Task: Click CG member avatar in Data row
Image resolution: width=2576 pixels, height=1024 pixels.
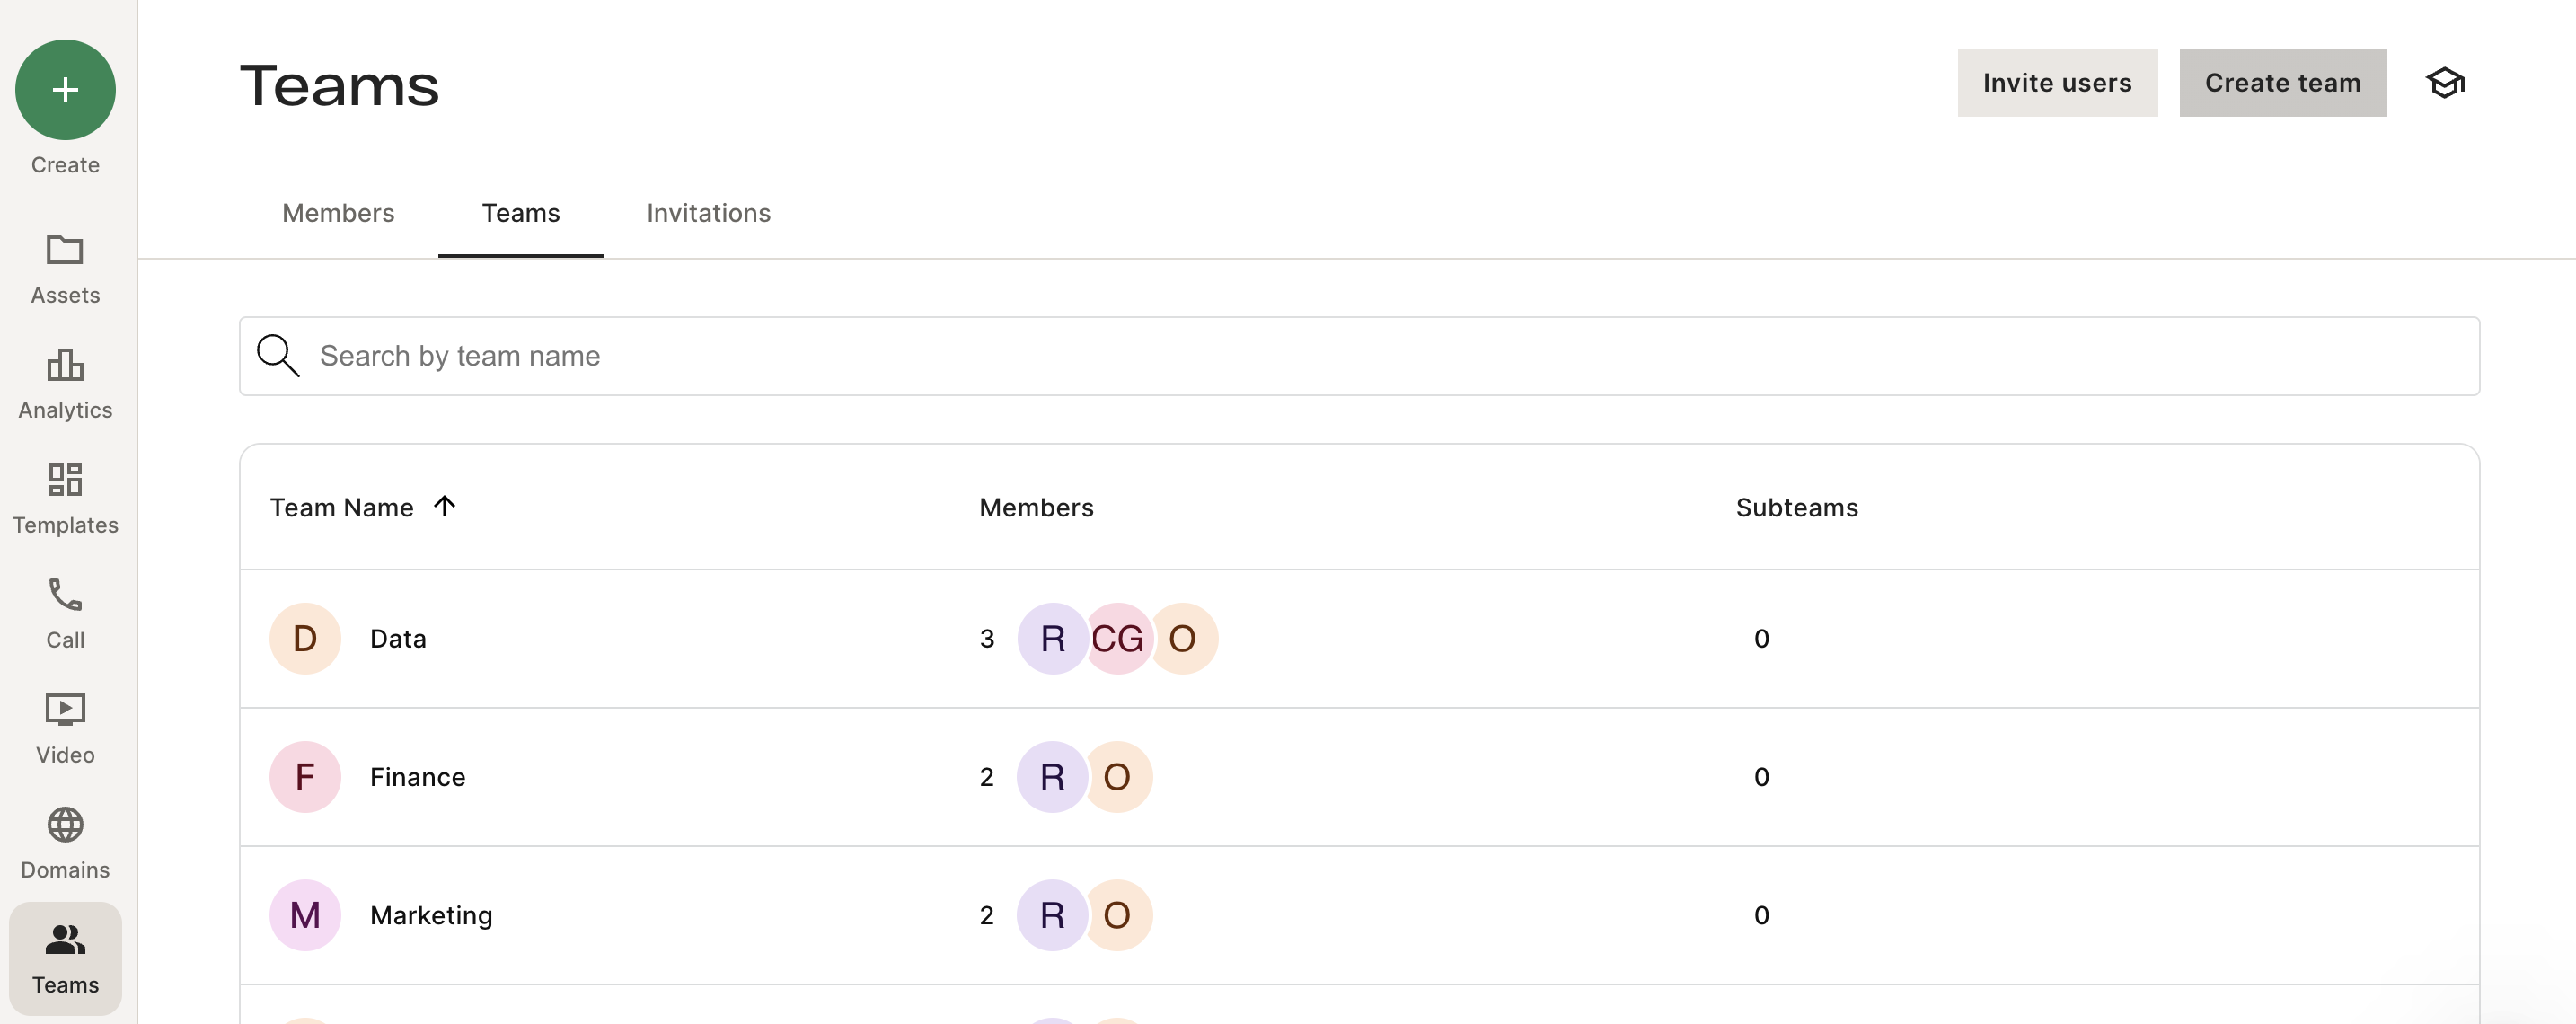Action: click(x=1118, y=639)
